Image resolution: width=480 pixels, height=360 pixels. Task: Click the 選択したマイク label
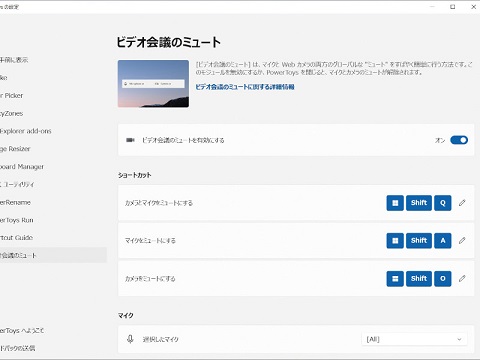click(x=161, y=339)
